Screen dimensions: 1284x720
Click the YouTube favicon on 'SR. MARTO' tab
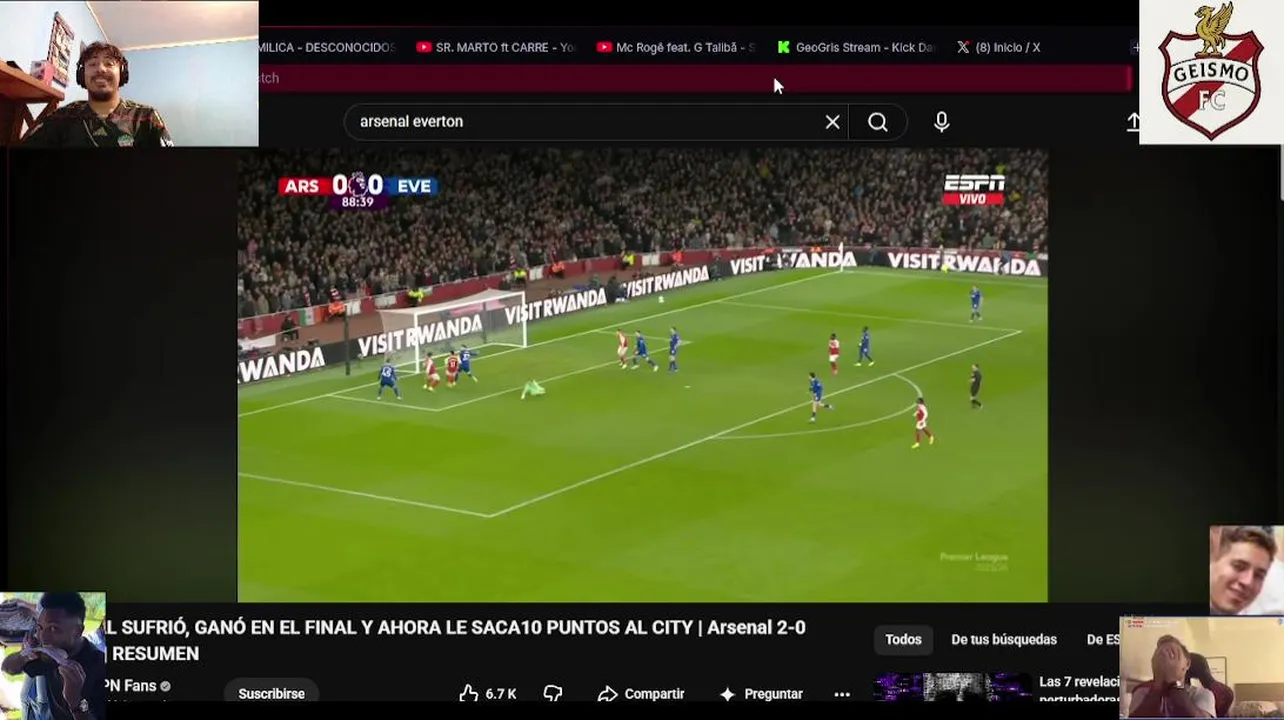coord(424,47)
